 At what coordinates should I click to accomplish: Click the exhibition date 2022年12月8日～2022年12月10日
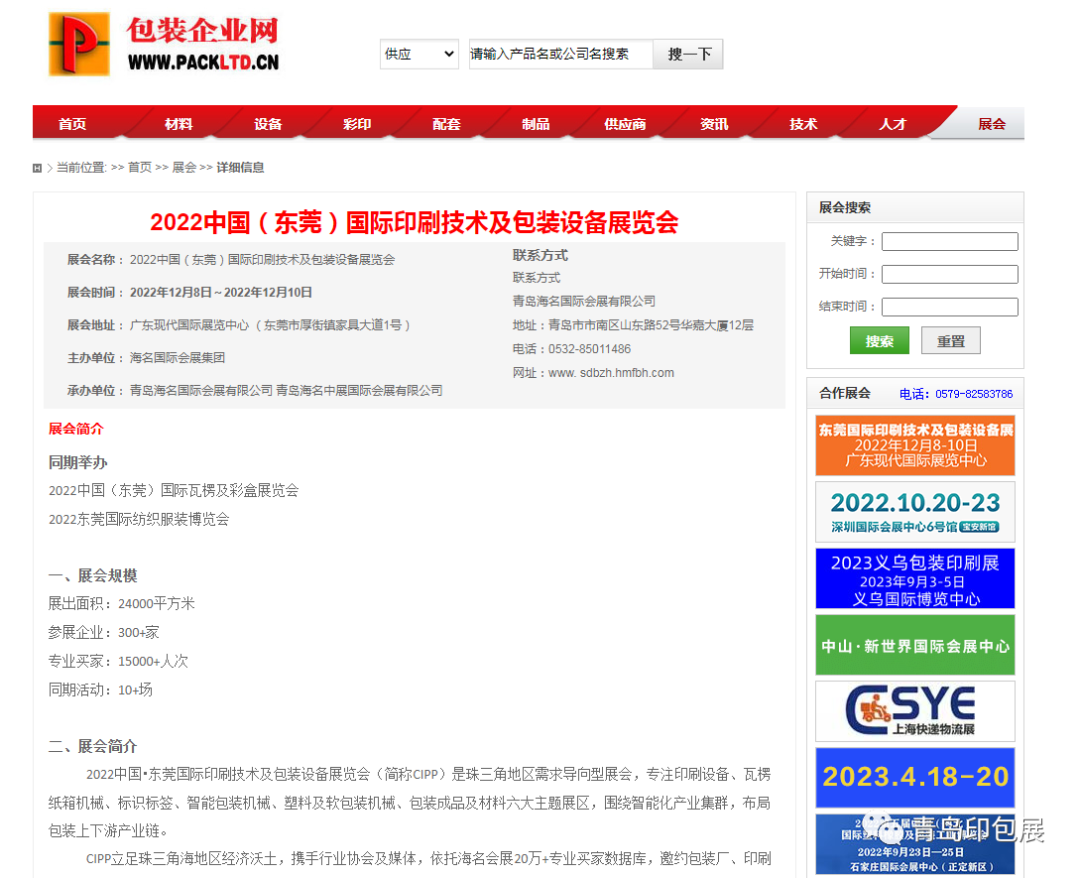click(220, 292)
